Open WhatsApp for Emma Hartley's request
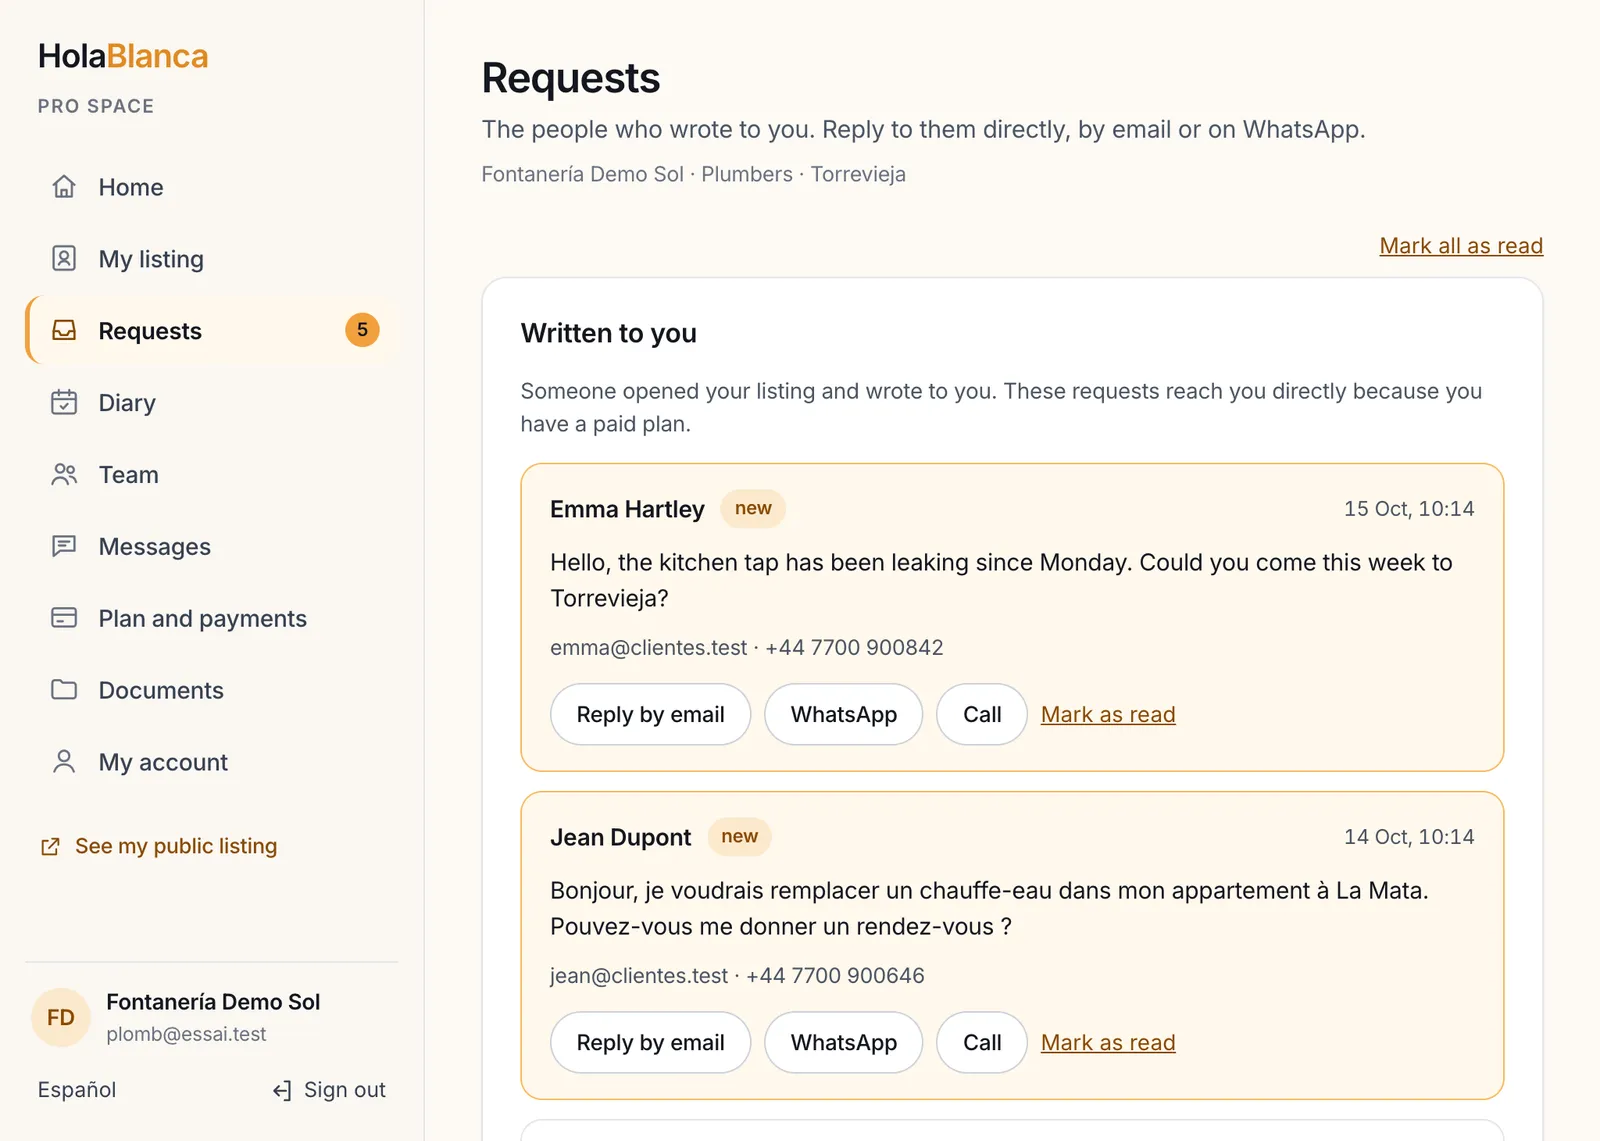This screenshot has height=1141, width=1600. pyautogui.click(x=843, y=714)
